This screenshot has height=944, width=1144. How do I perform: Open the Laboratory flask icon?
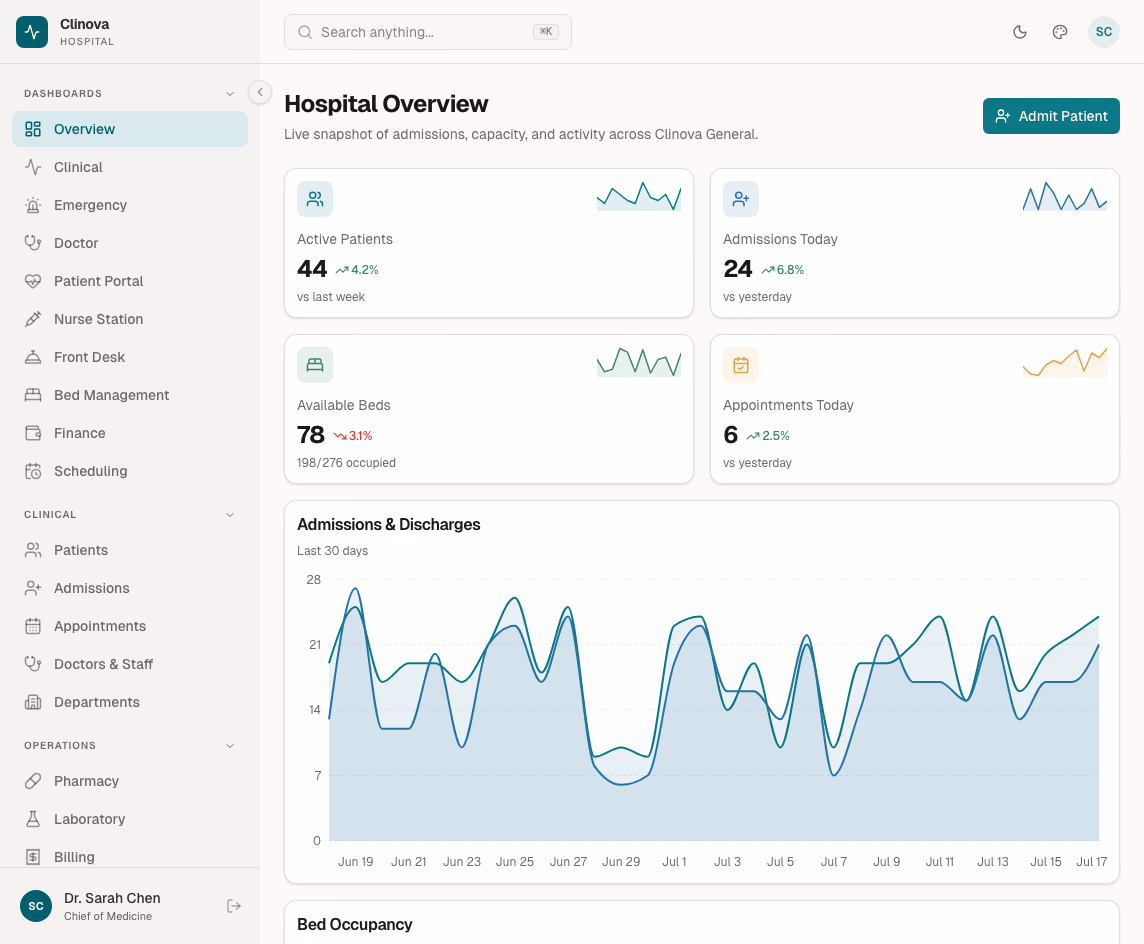coord(33,819)
